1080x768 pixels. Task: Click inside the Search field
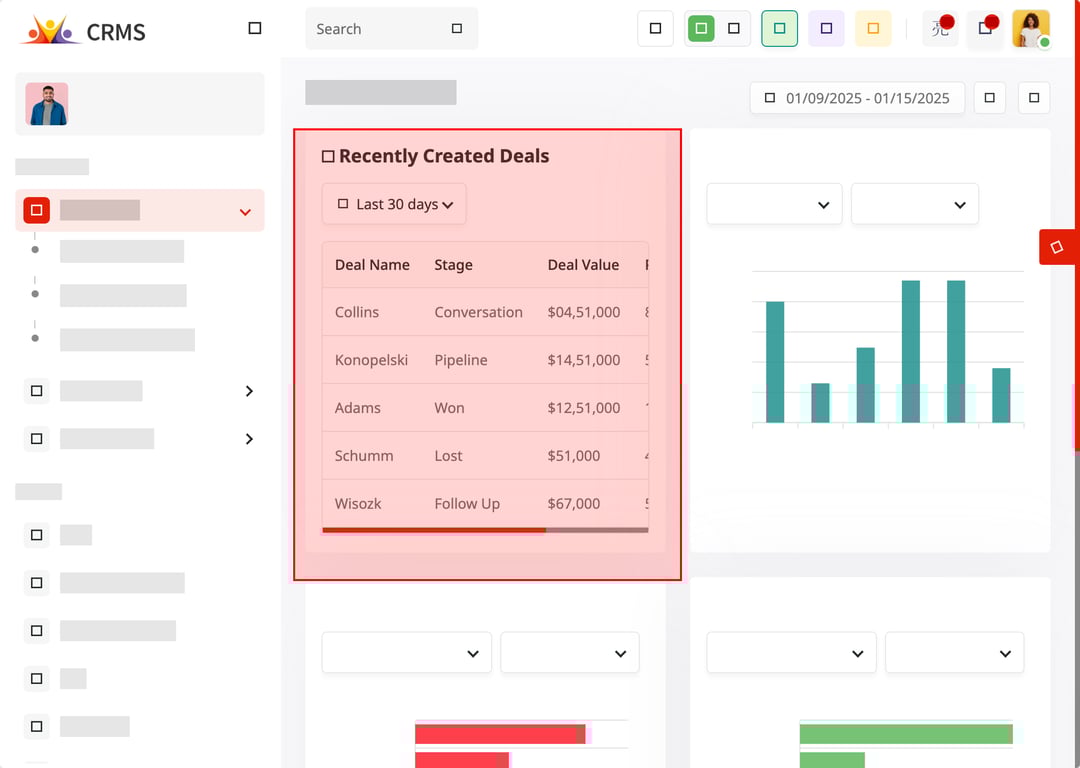380,29
